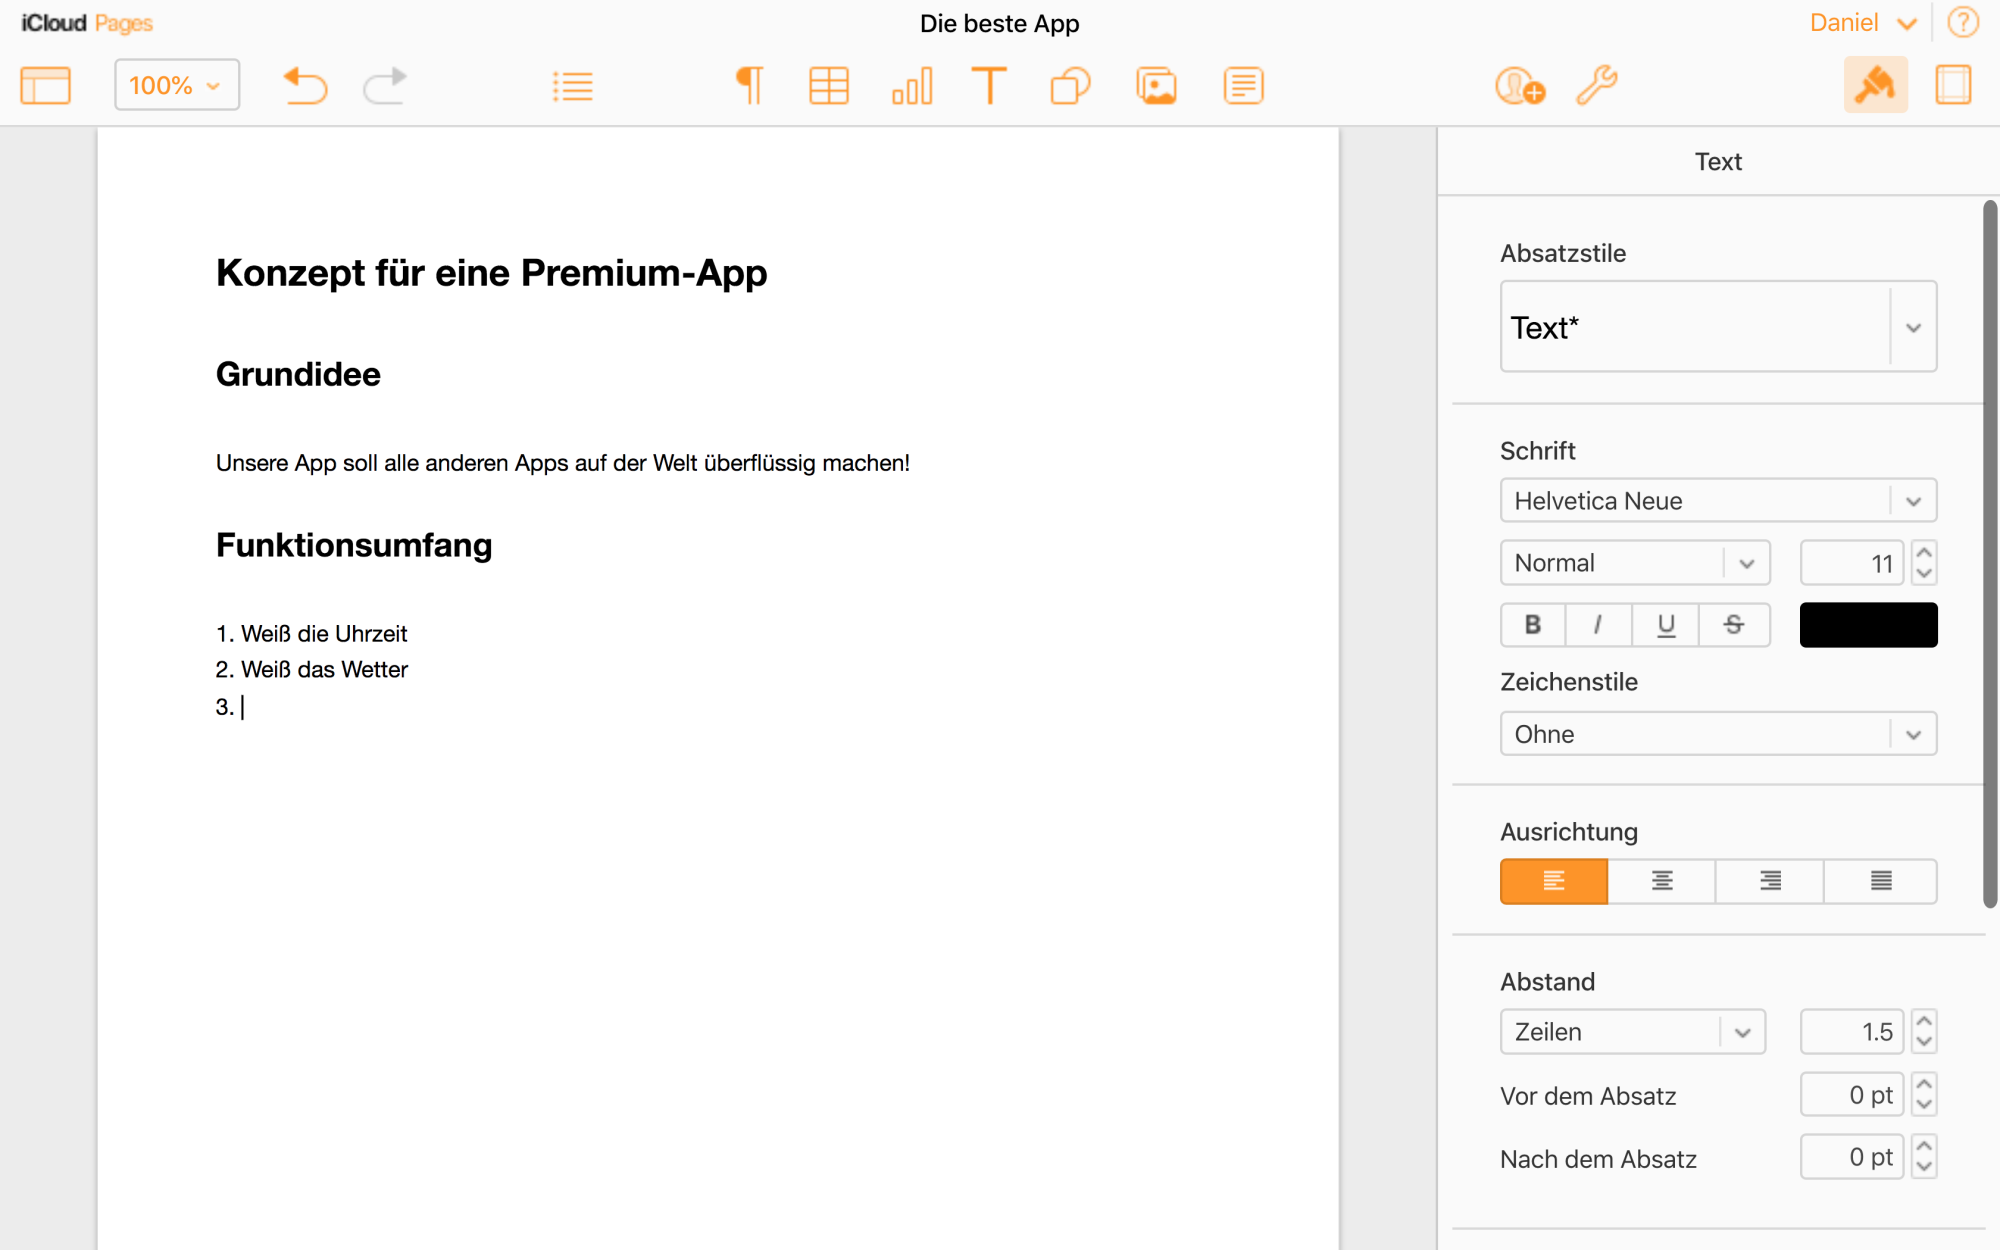Select justified text alignment
This screenshot has width=2000, height=1250.
[1880, 881]
